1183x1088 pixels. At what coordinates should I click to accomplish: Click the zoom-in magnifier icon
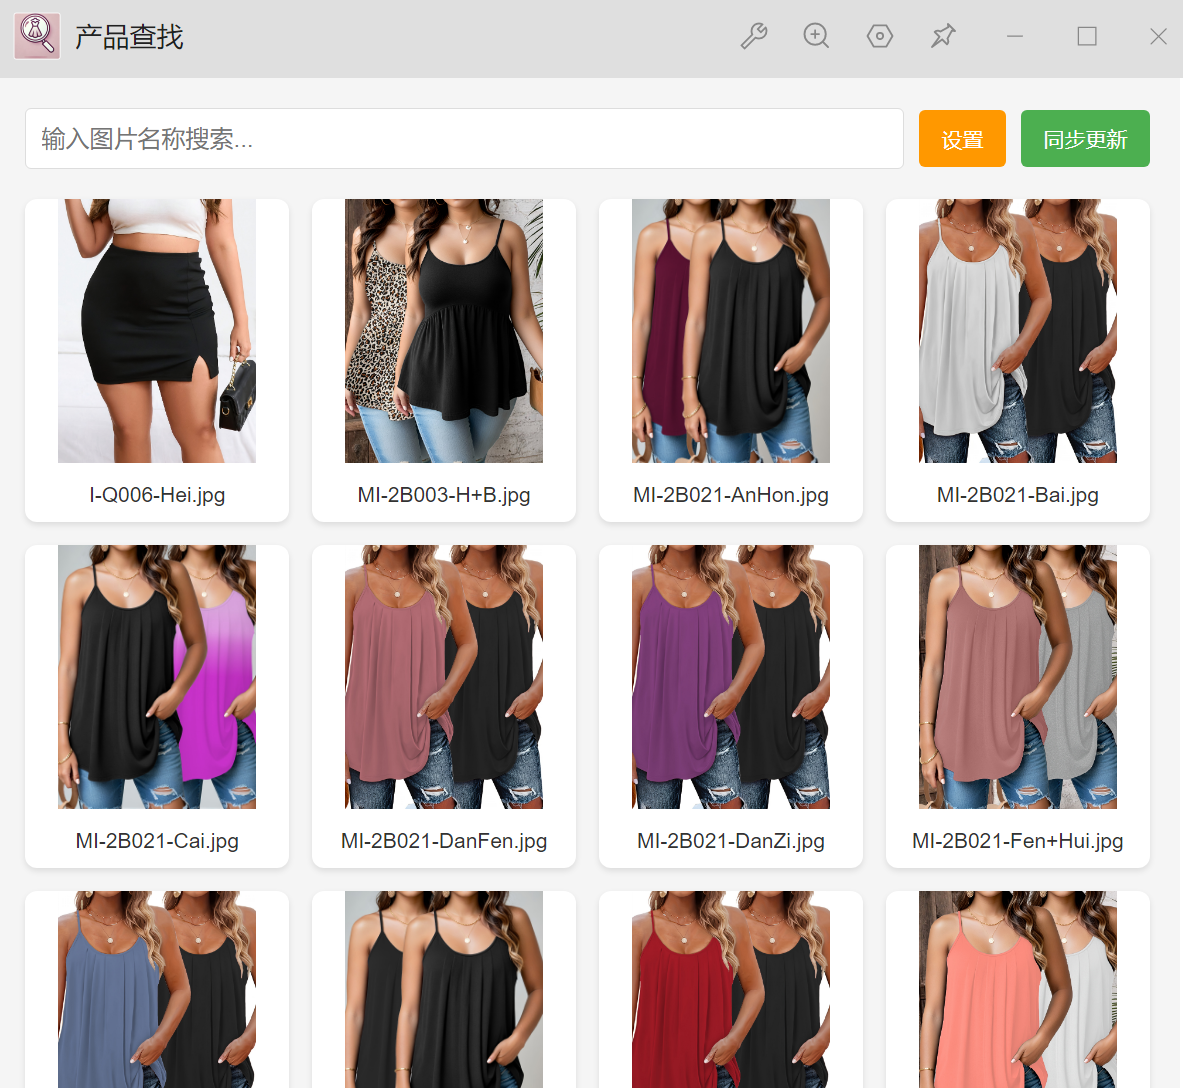[816, 36]
